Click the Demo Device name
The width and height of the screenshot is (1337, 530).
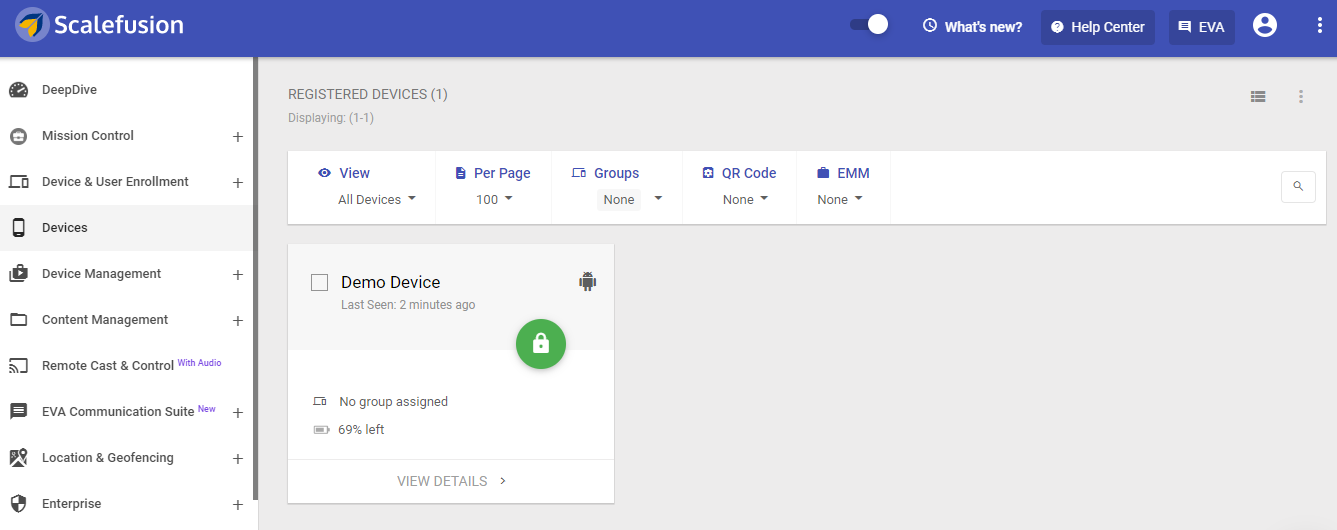point(391,282)
